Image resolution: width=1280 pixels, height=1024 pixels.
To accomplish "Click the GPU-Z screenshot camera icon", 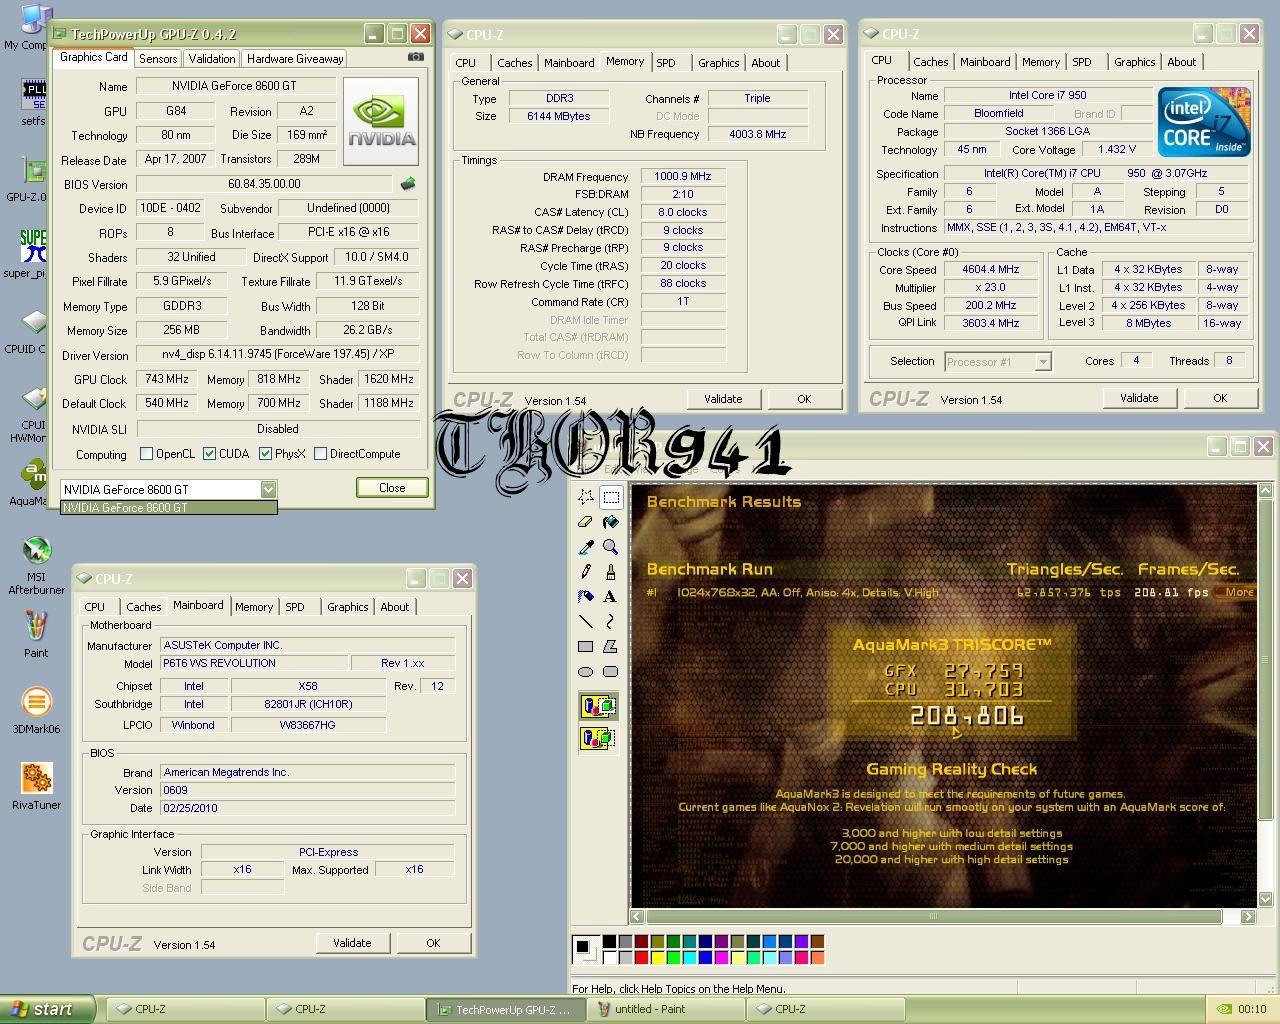I will tap(416, 57).
